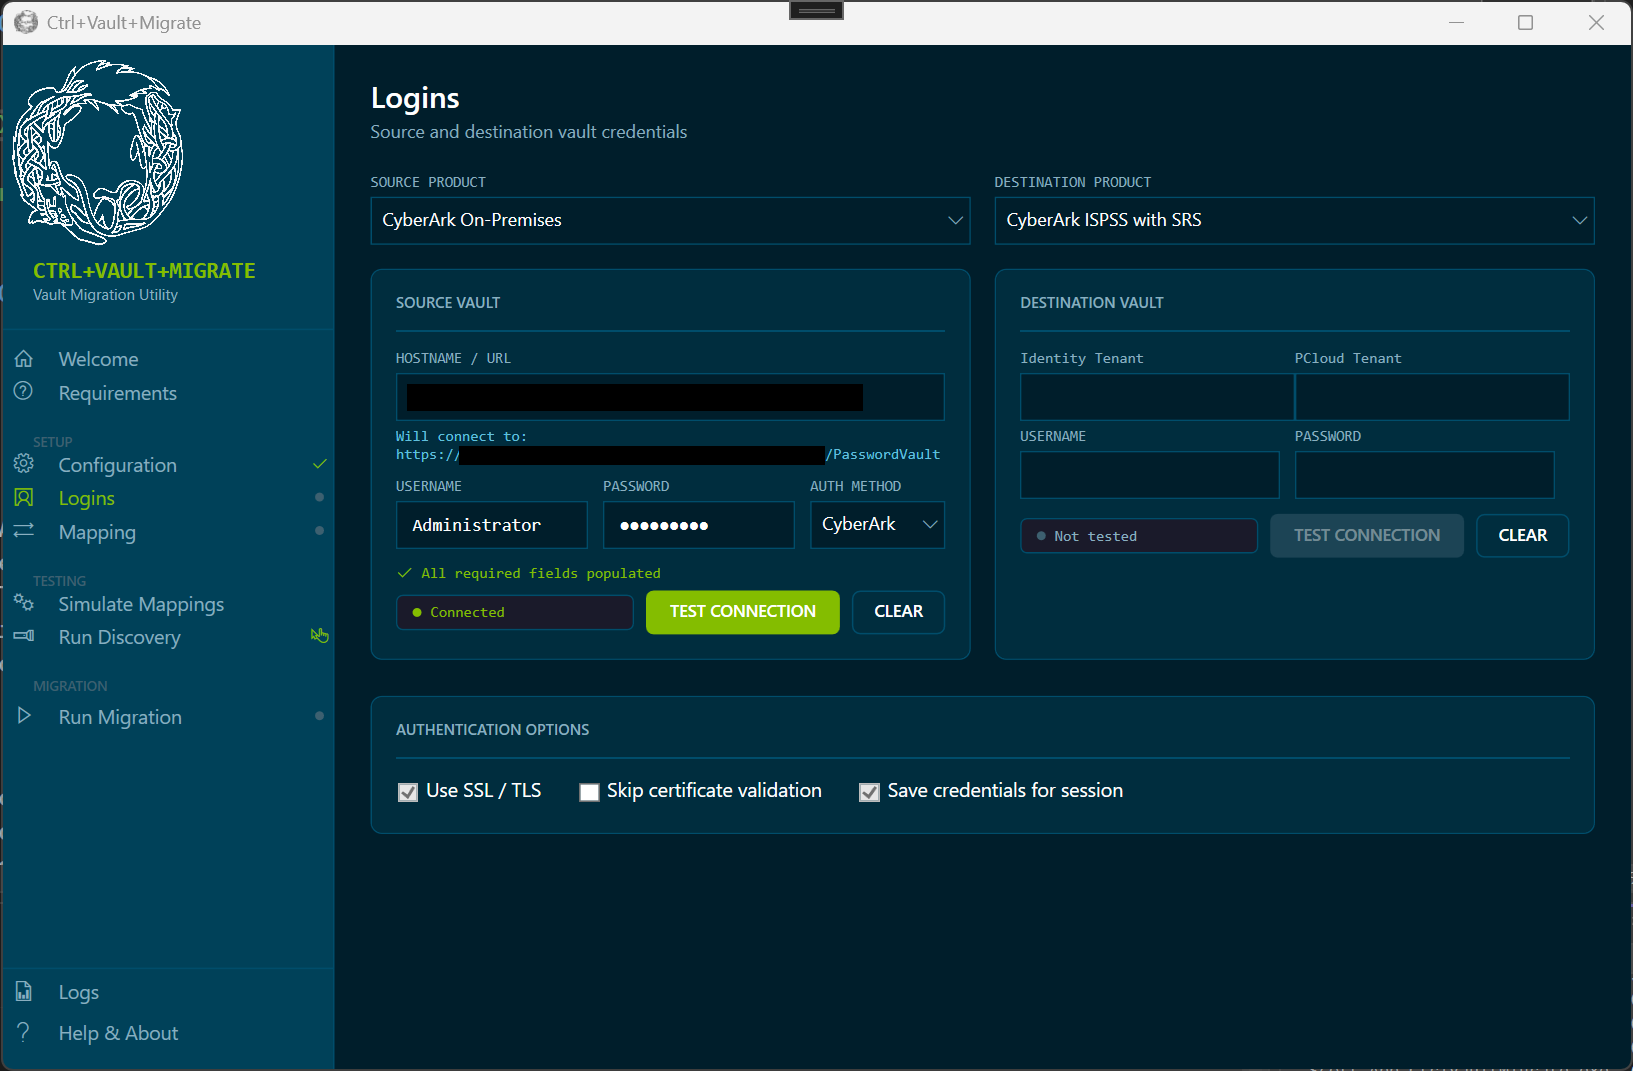The height and width of the screenshot is (1071, 1633).
Task: Click the destination vault Password field
Action: coord(1425,475)
